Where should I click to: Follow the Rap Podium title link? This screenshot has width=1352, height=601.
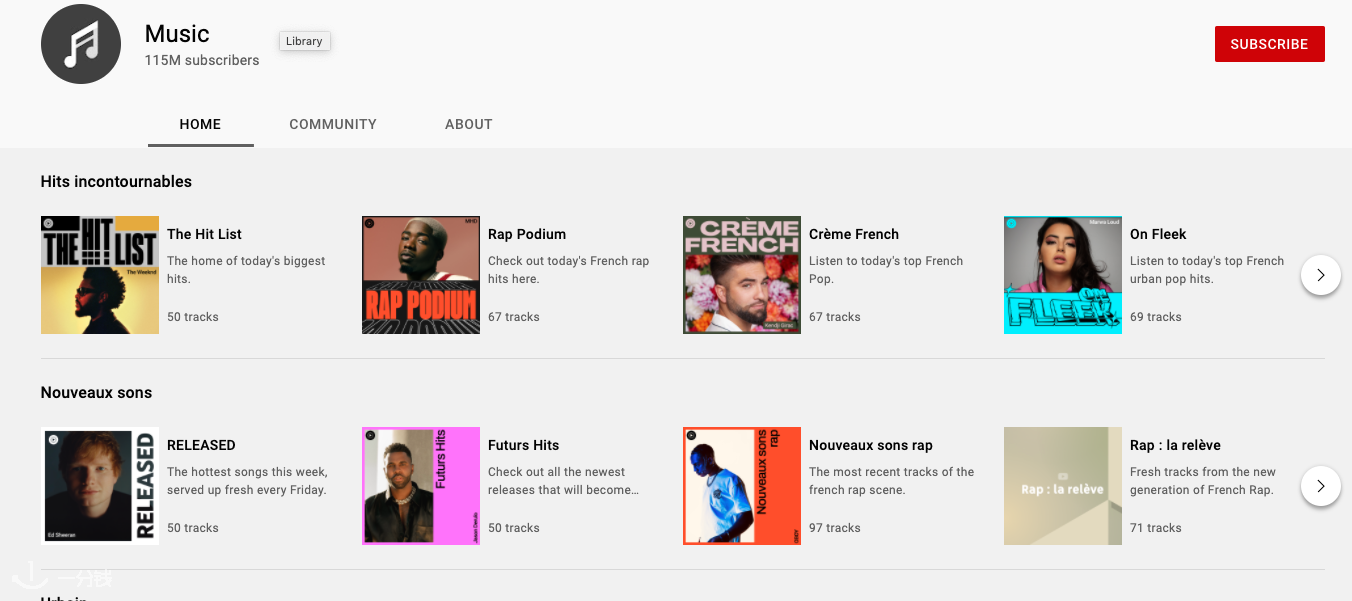527,234
